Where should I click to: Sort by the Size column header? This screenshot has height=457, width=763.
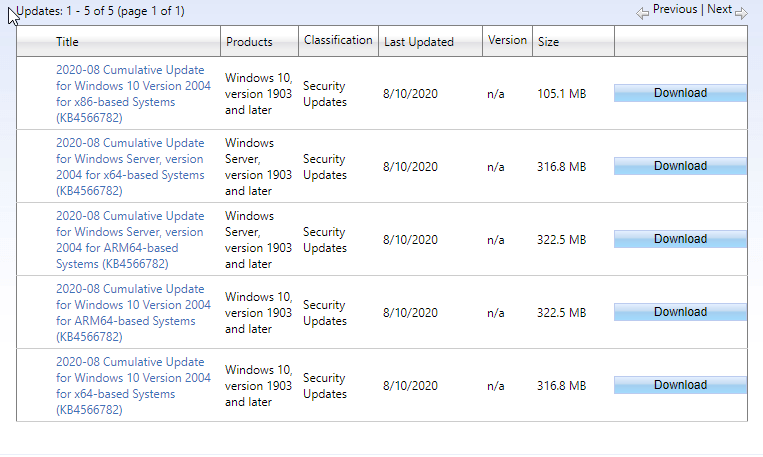(x=549, y=42)
